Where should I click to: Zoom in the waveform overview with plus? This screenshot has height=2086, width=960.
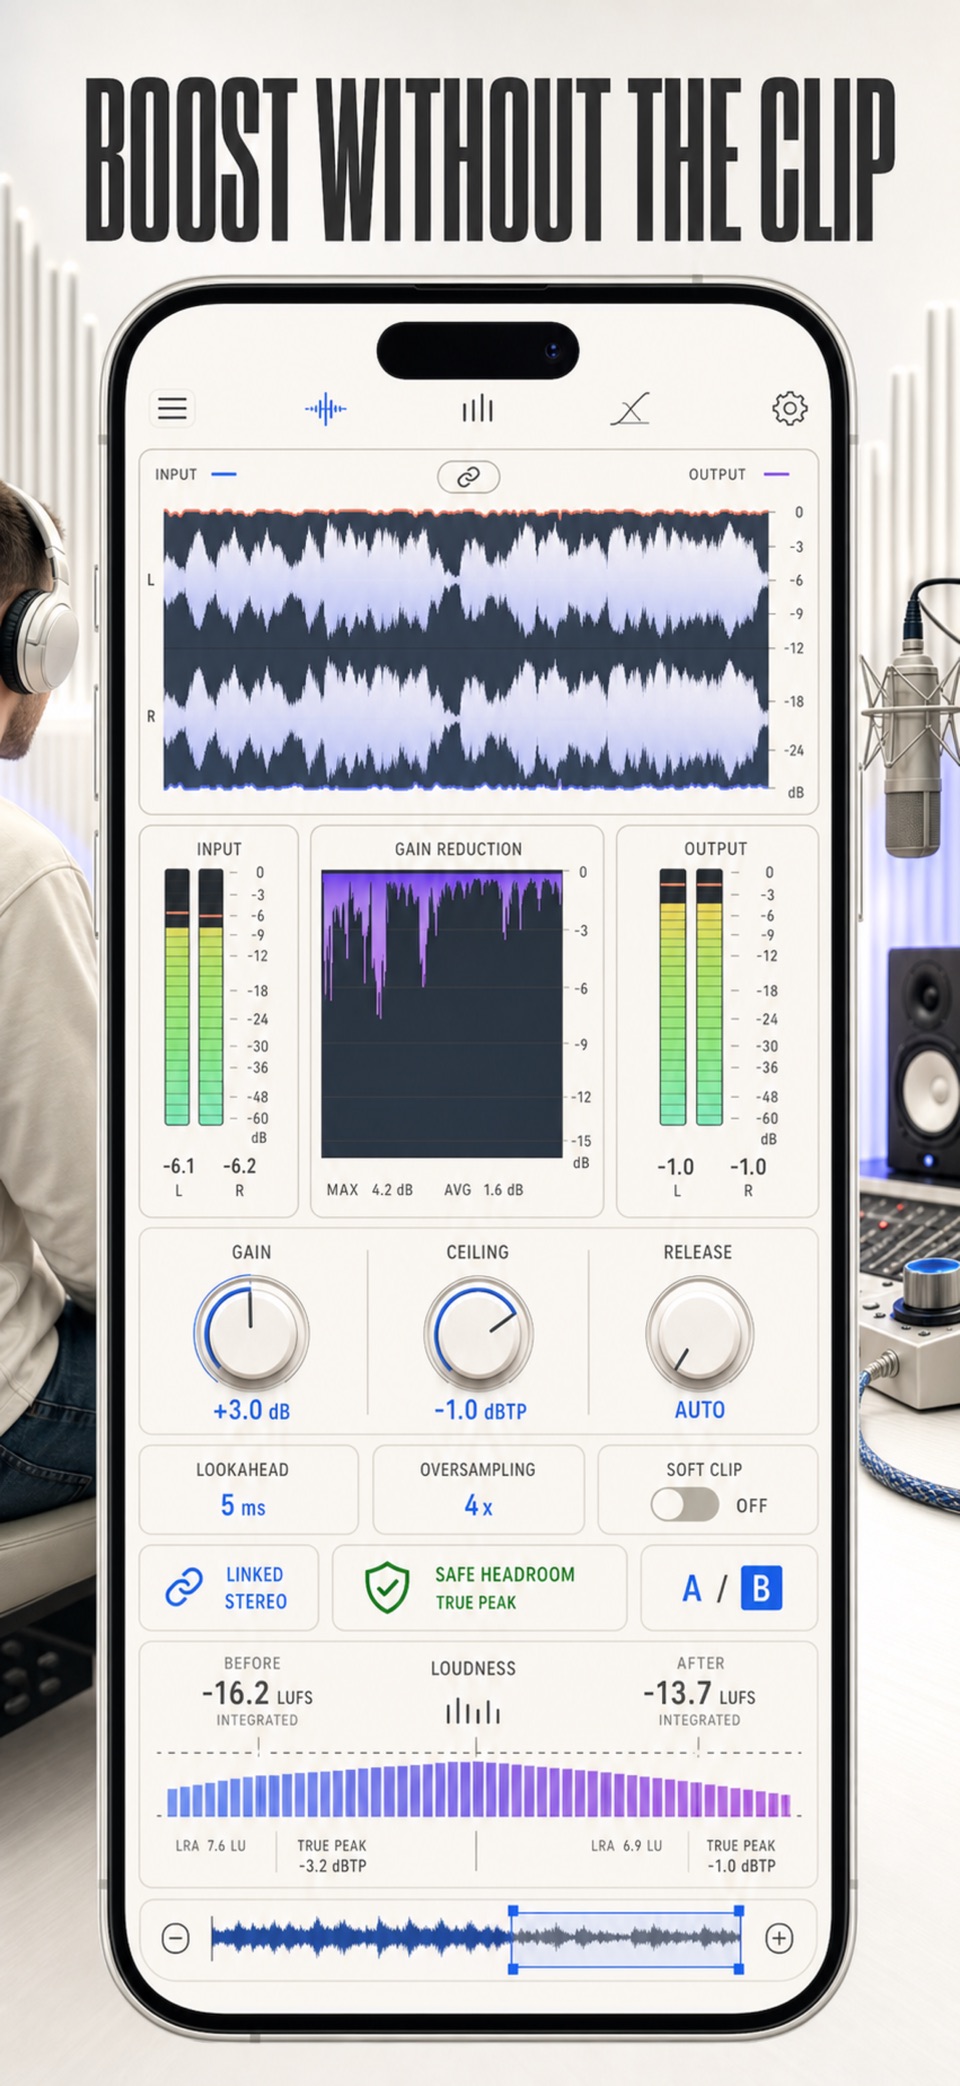pos(779,1939)
